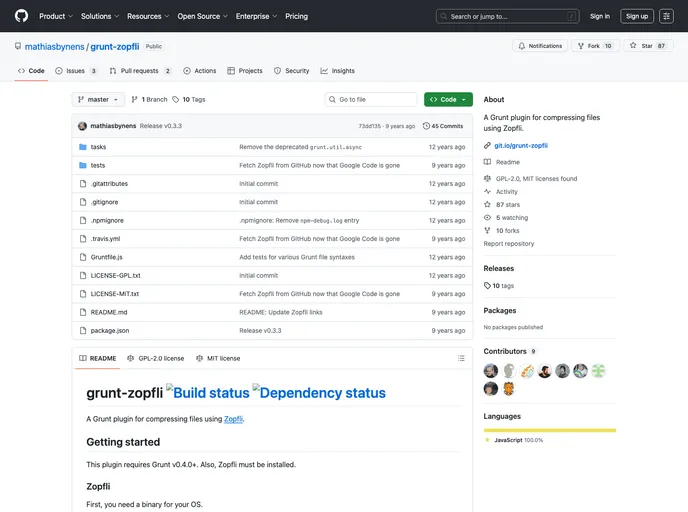Click the yellow JavaScript language bar
This screenshot has width=688, height=512.
coord(549,430)
